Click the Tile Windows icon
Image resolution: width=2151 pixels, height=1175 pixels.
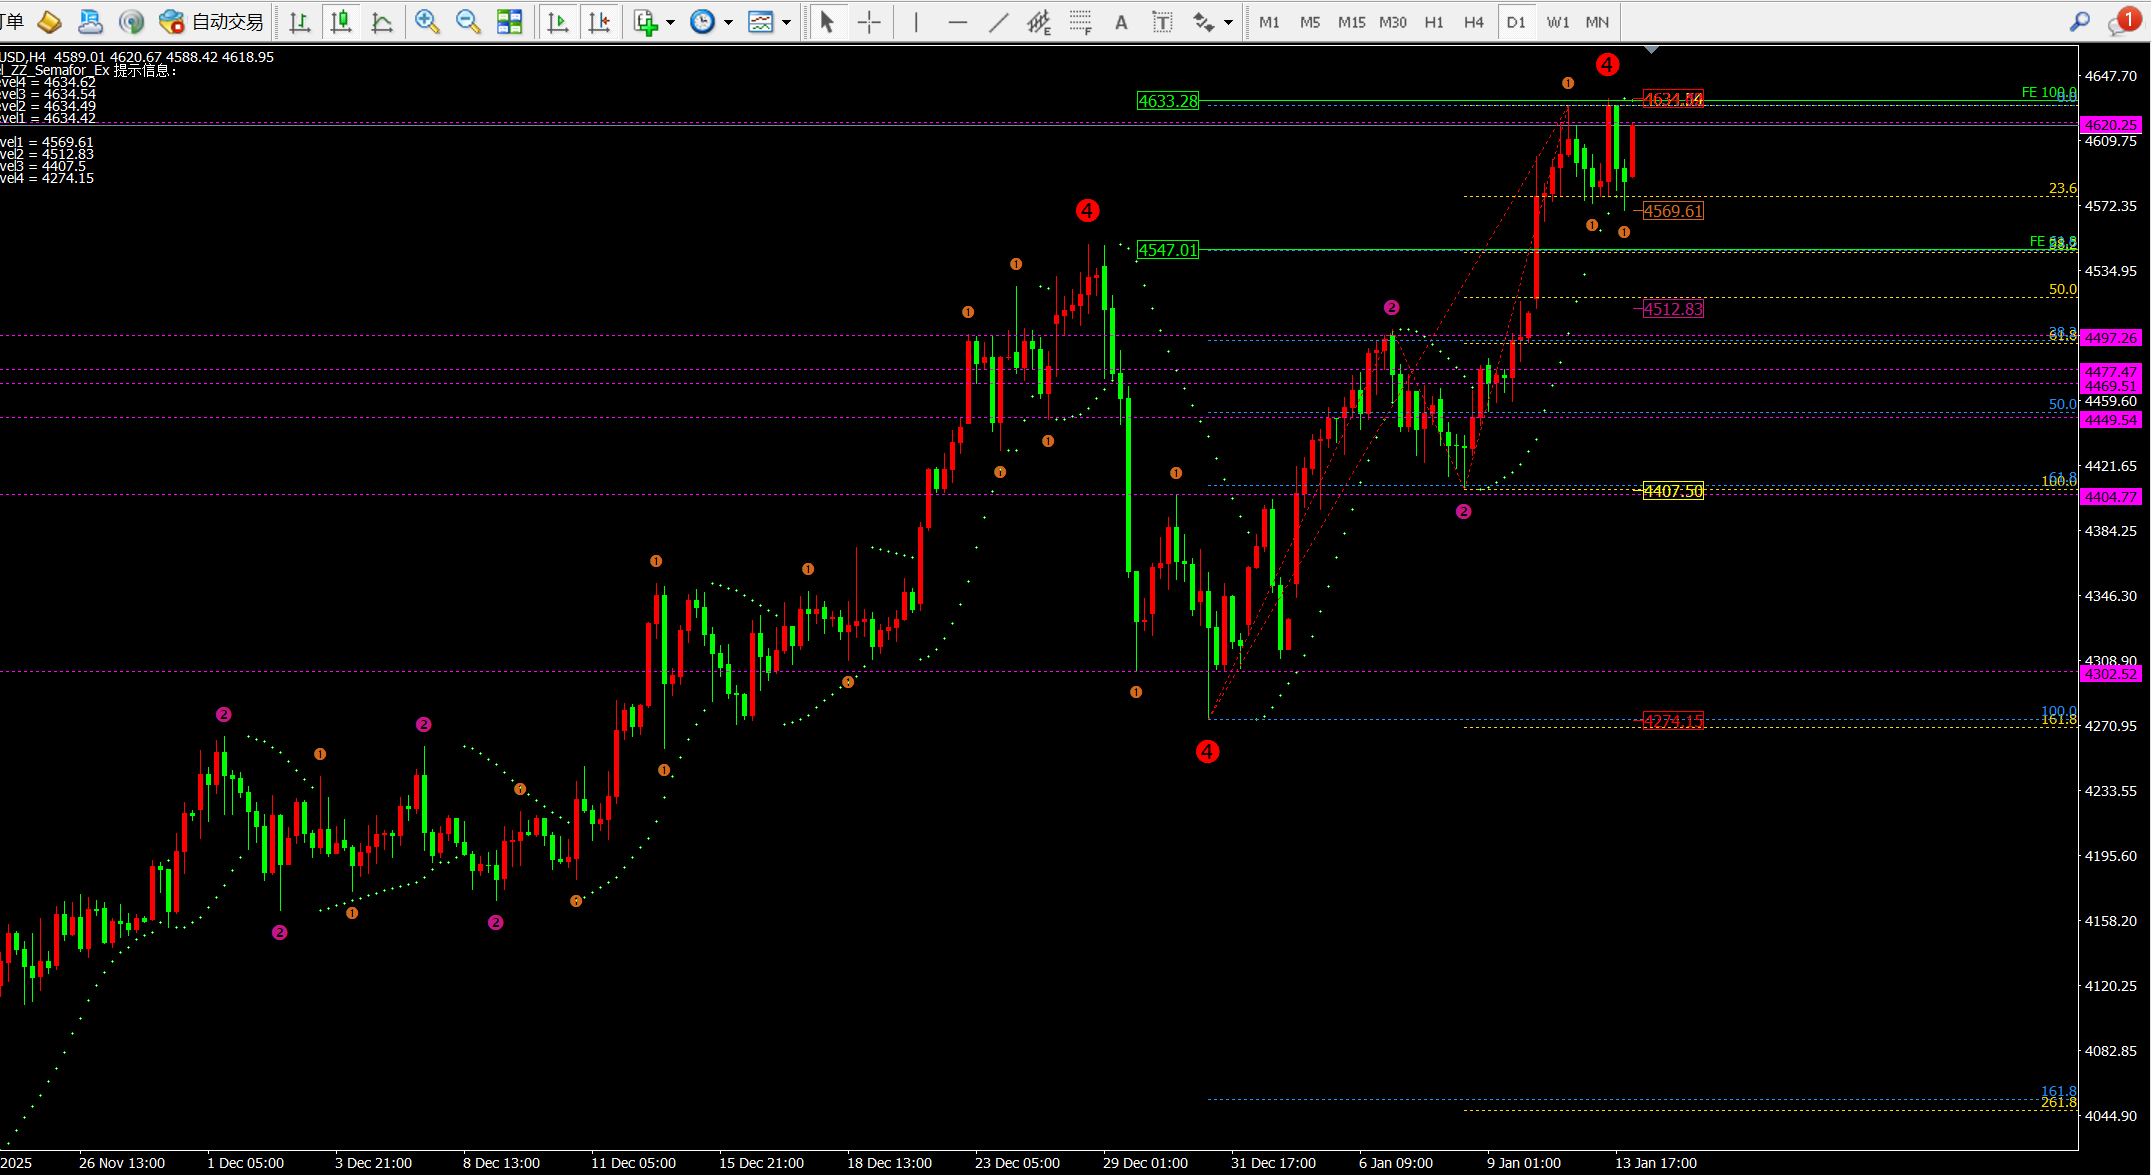tap(509, 22)
